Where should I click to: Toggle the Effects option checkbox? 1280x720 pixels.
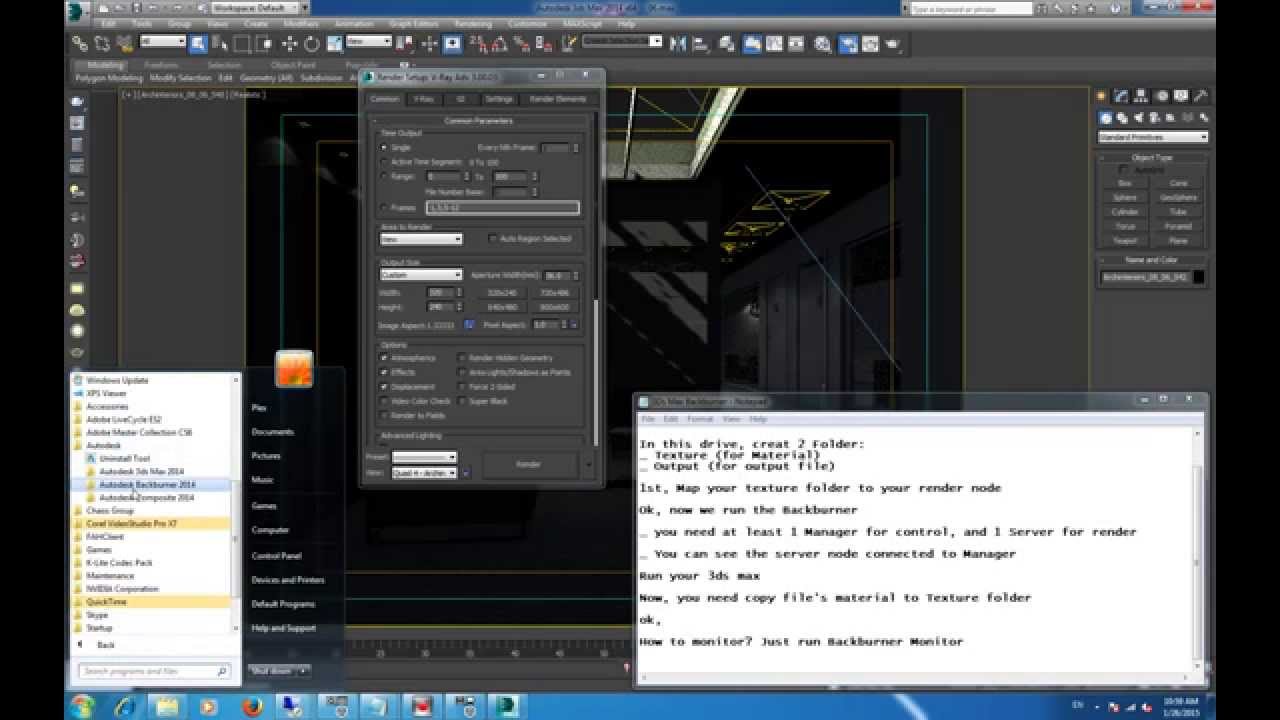385,372
